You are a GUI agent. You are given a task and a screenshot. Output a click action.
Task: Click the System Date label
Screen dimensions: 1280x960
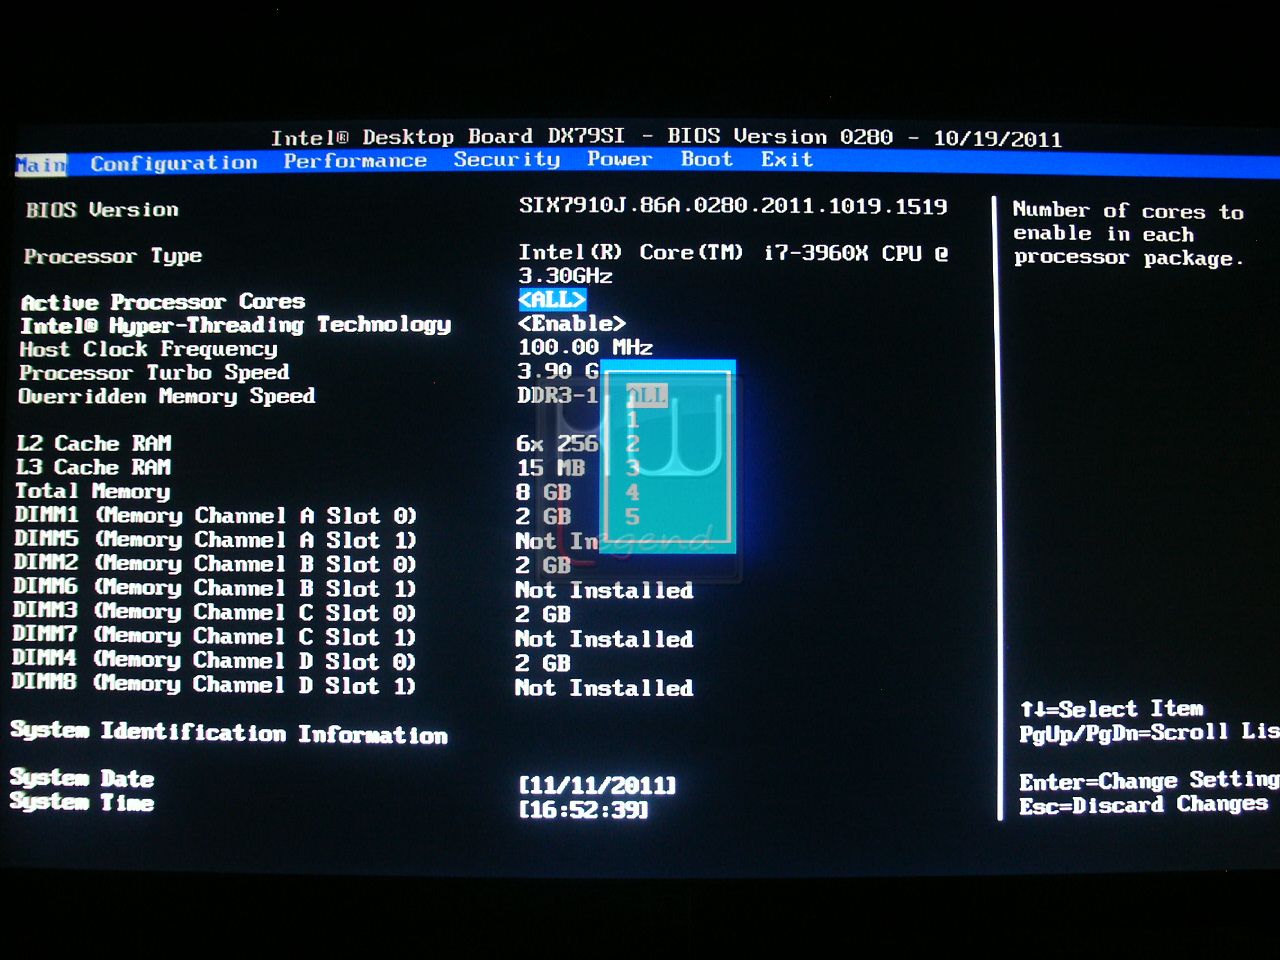click(x=82, y=778)
